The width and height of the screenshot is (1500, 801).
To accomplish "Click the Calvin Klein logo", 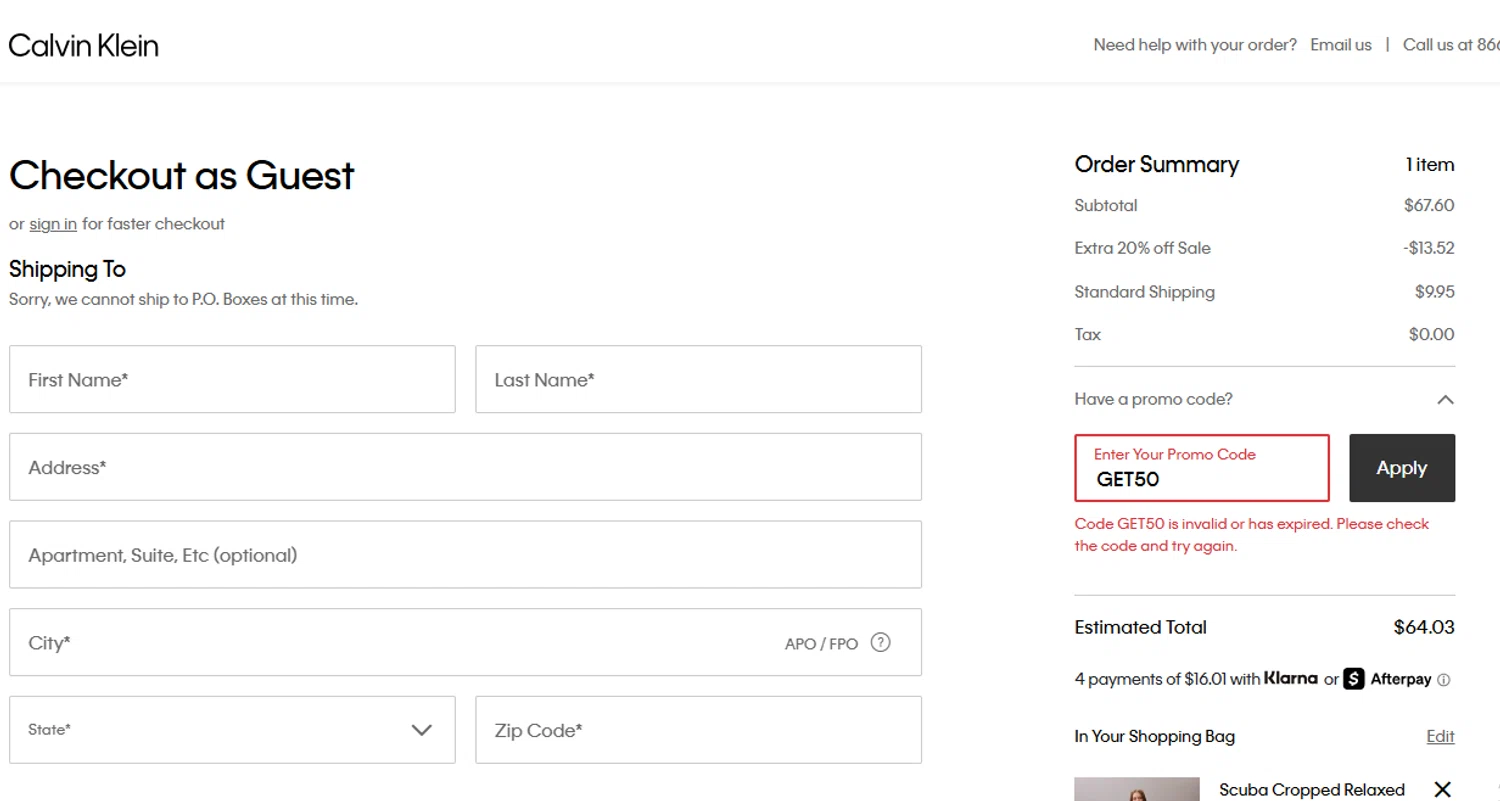I will tap(84, 45).
